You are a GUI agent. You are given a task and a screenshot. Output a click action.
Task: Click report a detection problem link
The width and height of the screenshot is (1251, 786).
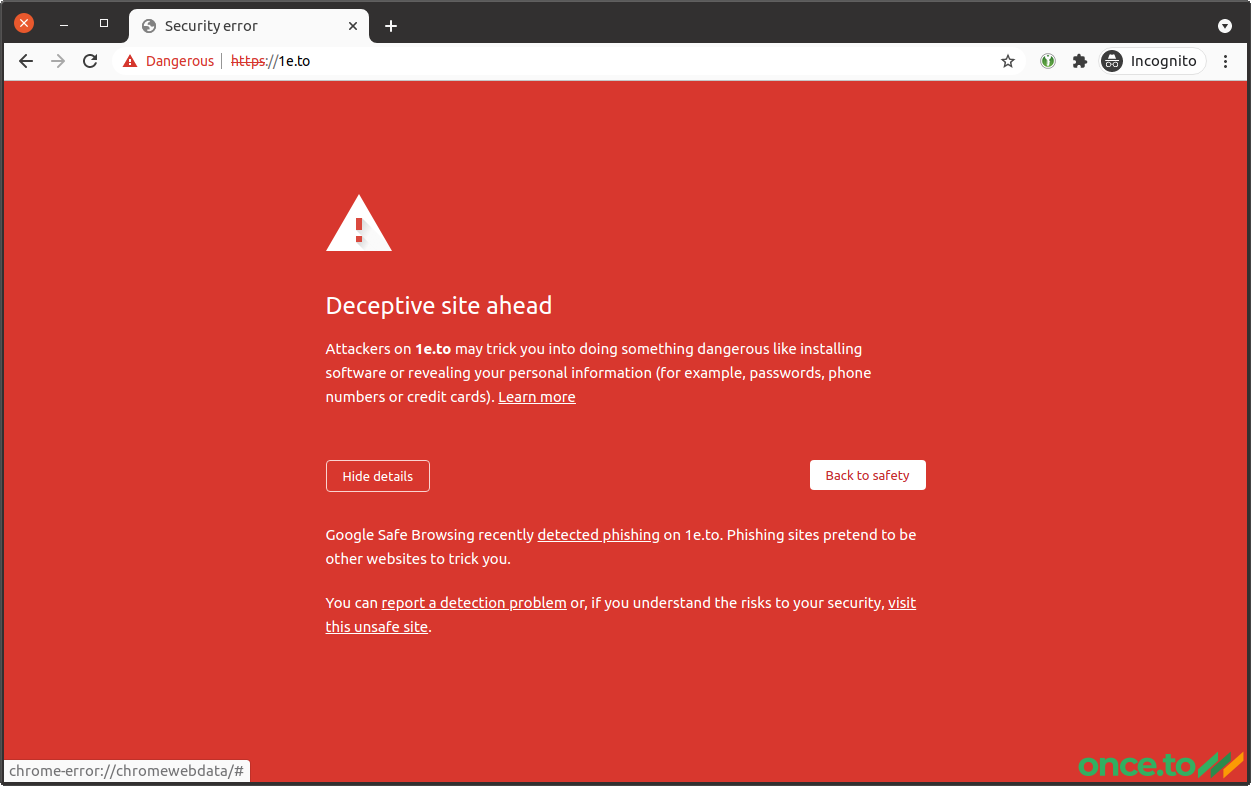coord(474,603)
